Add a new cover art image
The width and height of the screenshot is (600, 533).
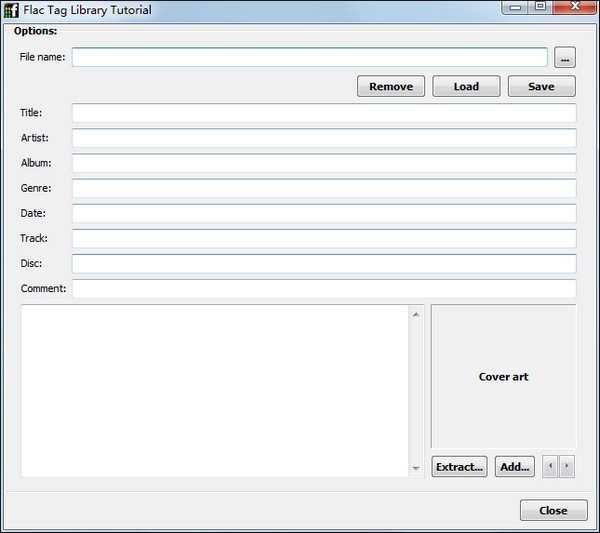point(514,467)
